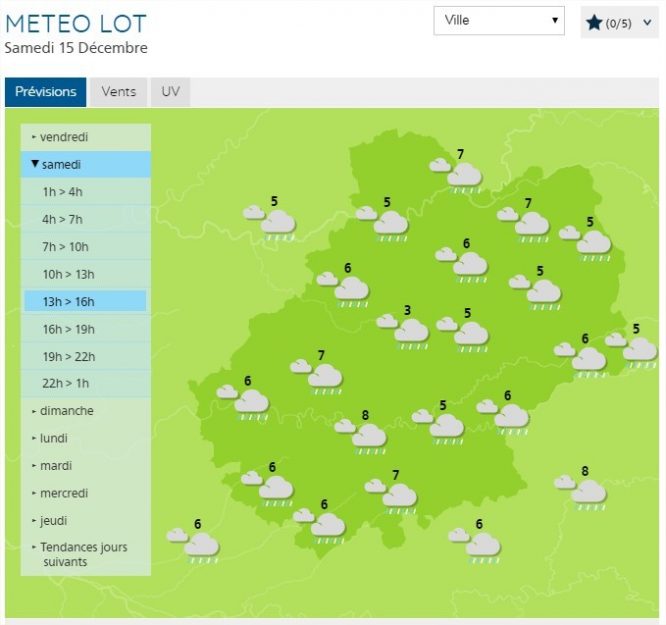Expand the lundi forecast day
Image resolution: width=666 pixels, height=625 pixels.
click(x=86, y=438)
